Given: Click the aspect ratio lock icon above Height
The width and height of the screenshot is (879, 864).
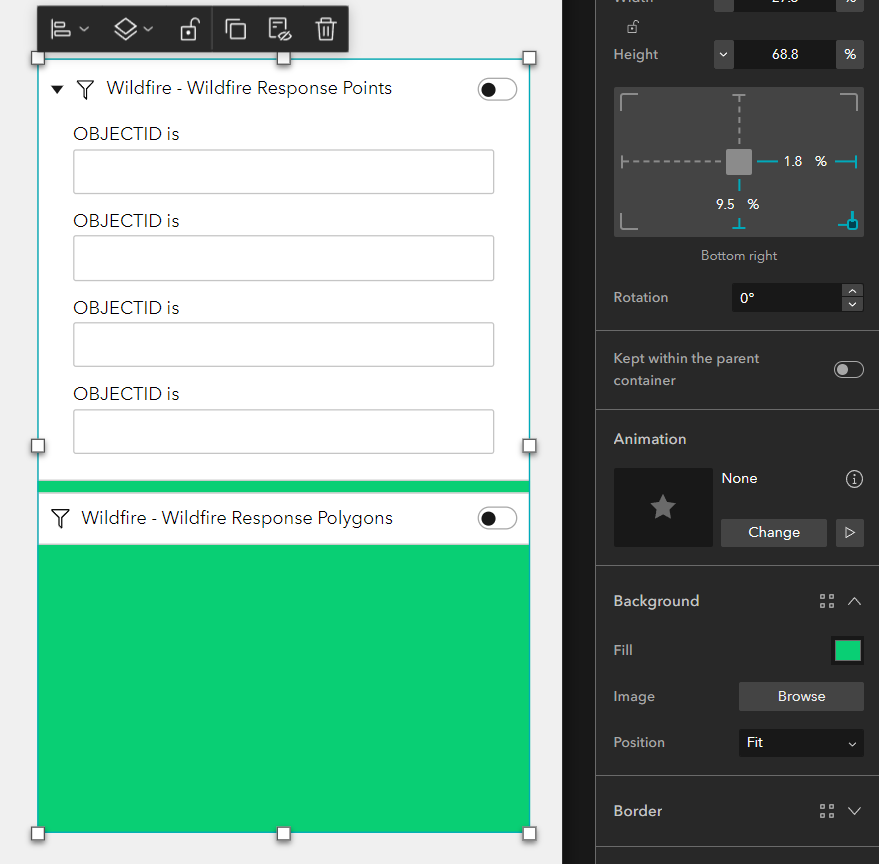Looking at the screenshot, I should [x=633, y=26].
